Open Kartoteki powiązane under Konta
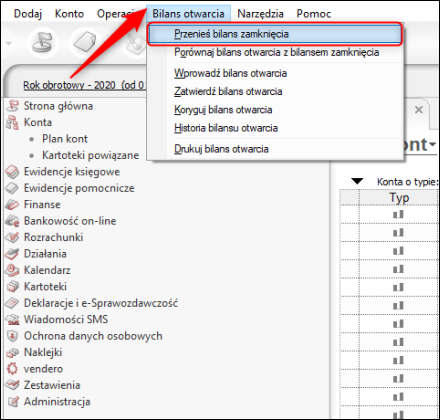Viewport: 440px width, 420px height. pyautogui.click(x=90, y=155)
